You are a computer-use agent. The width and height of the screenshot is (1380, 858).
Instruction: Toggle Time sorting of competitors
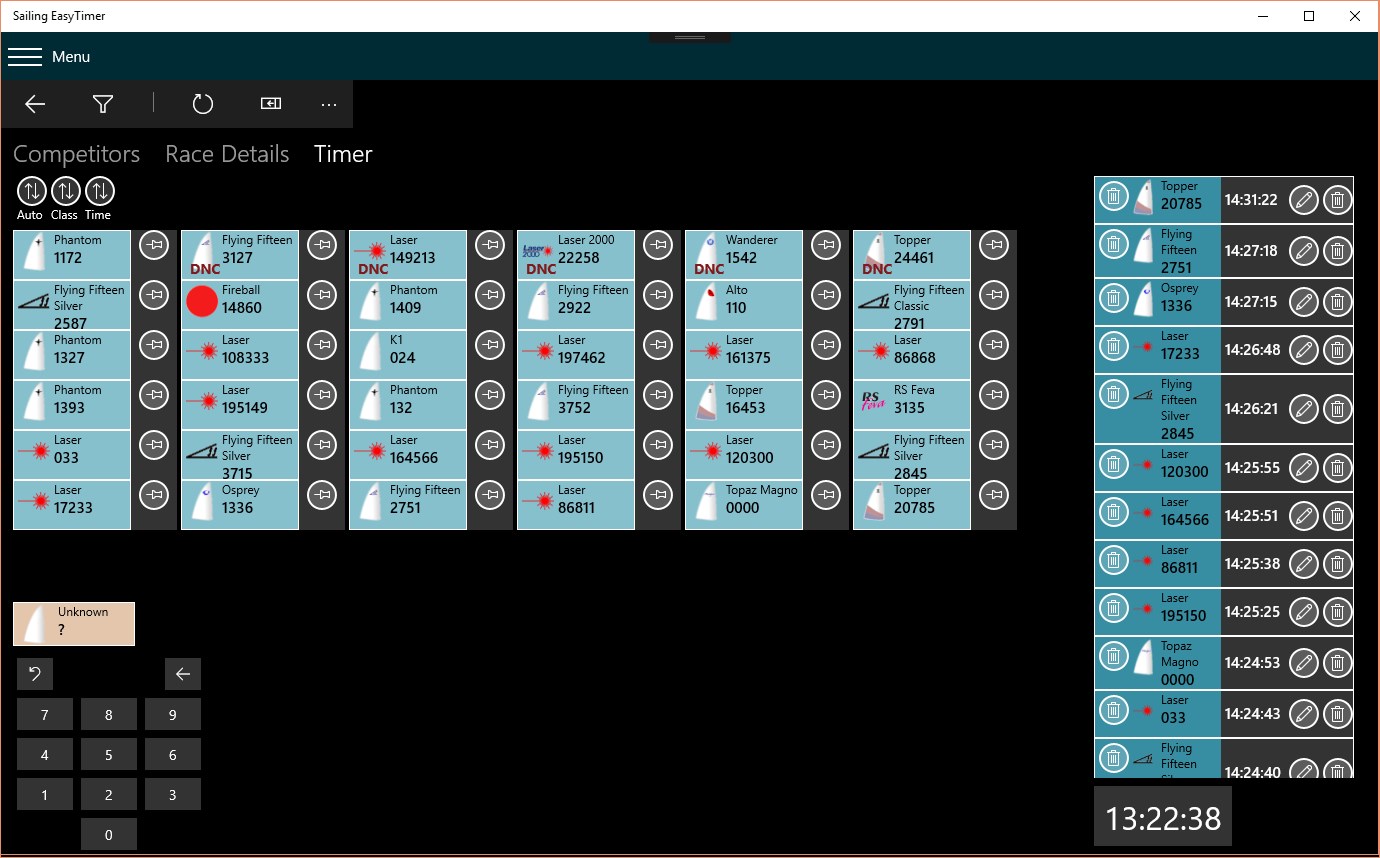point(97,190)
